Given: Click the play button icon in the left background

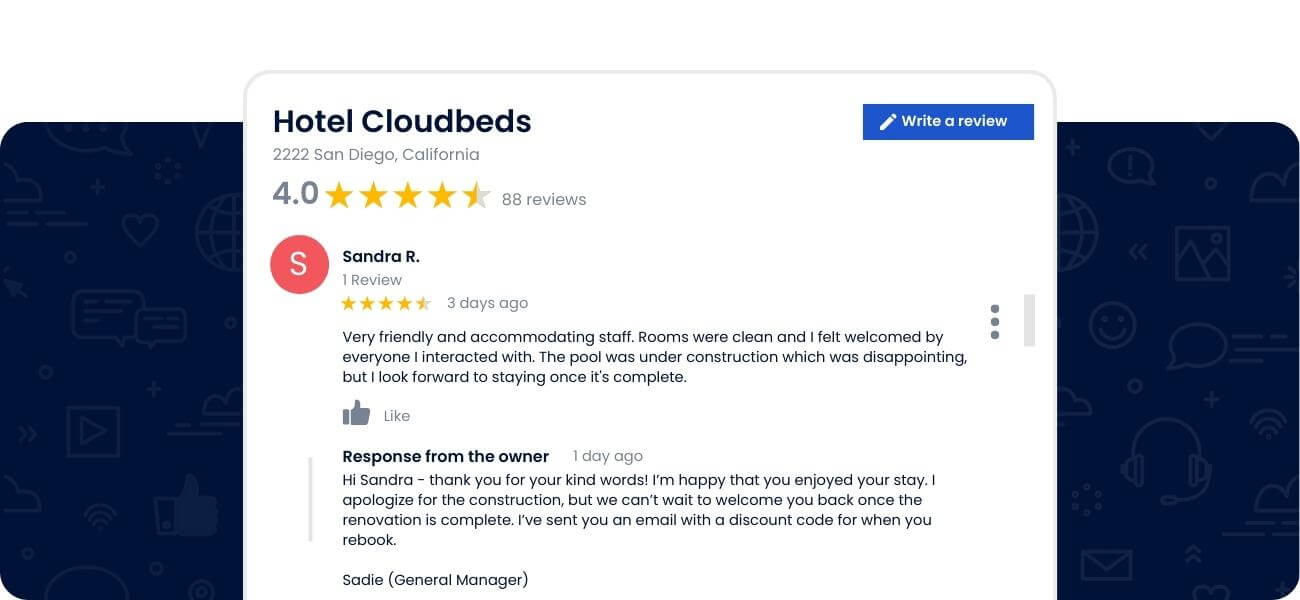Looking at the screenshot, I should click(x=93, y=432).
